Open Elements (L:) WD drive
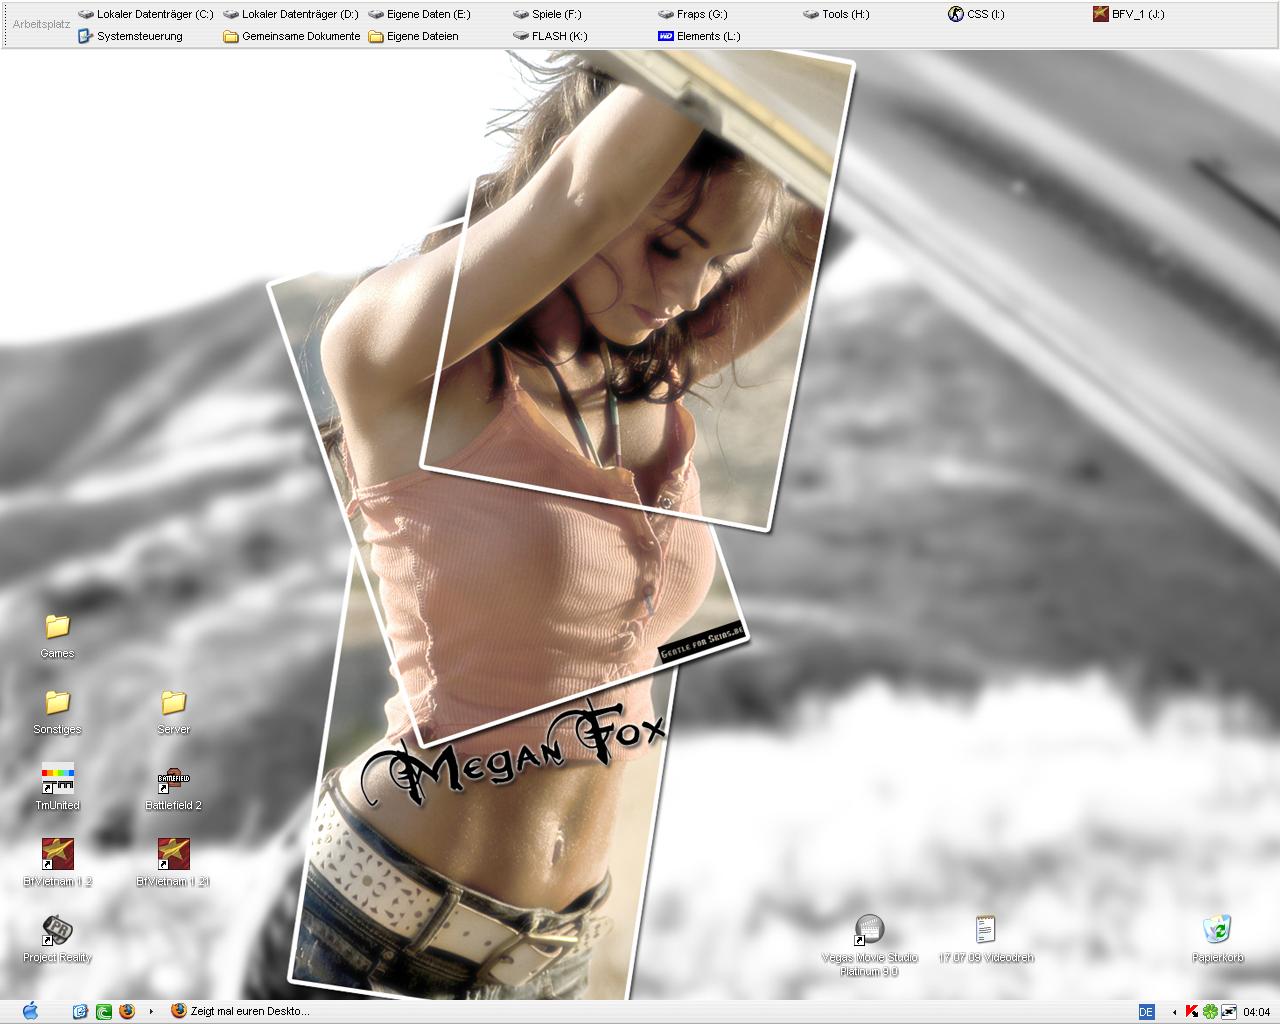Image resolution: width=1280 pixels, height=1024 pixels. pyautogui.click(x=700, y=36)
